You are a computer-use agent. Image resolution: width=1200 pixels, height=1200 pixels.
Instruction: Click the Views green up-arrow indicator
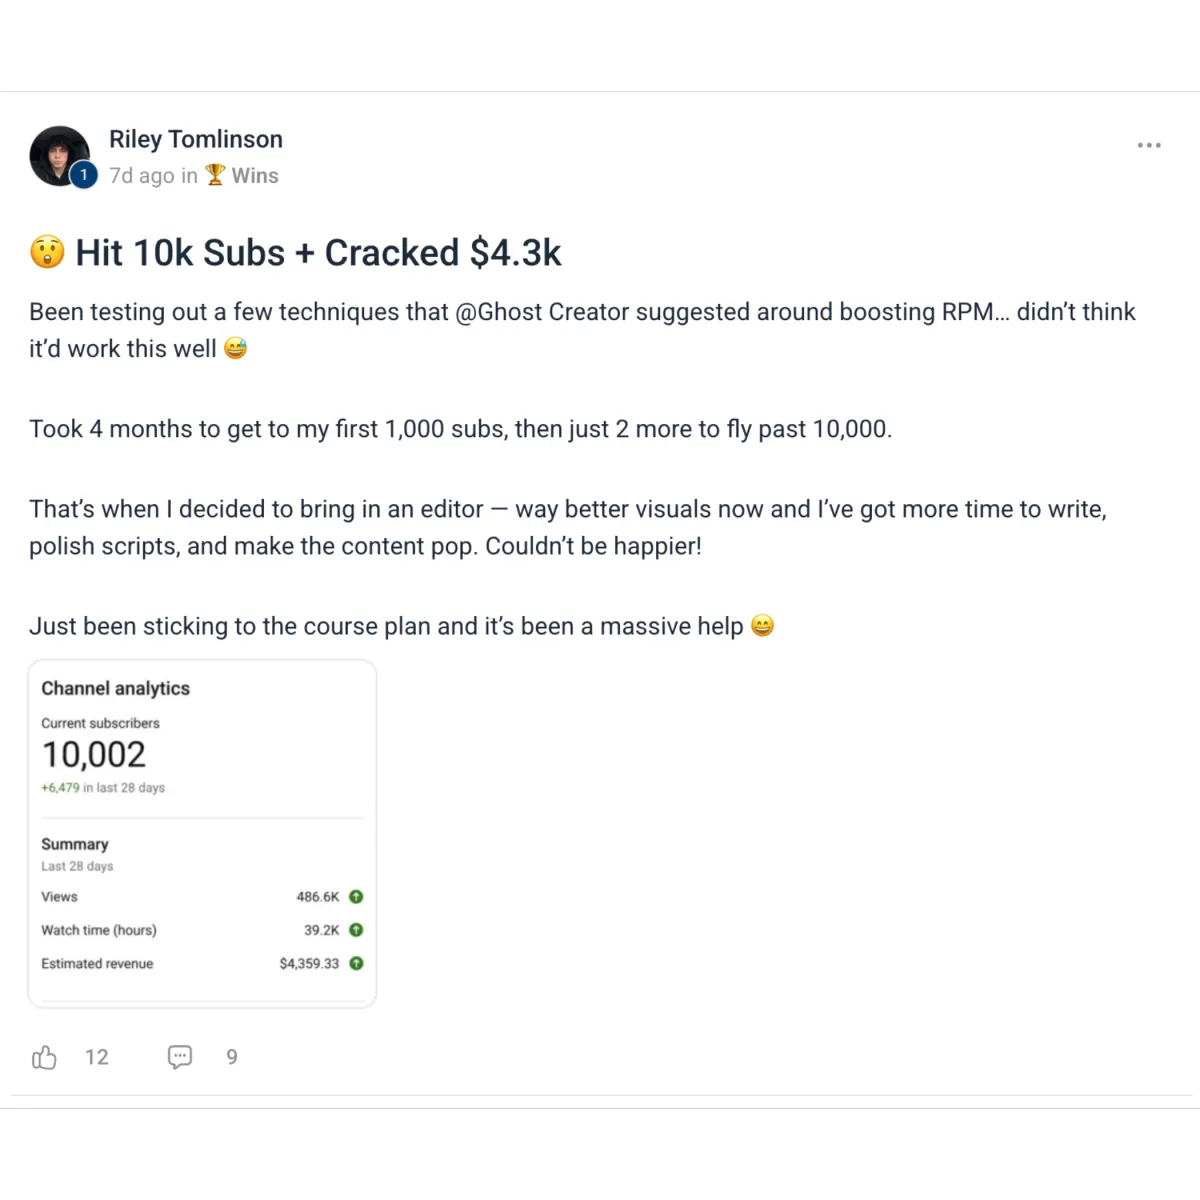point(356,897)
